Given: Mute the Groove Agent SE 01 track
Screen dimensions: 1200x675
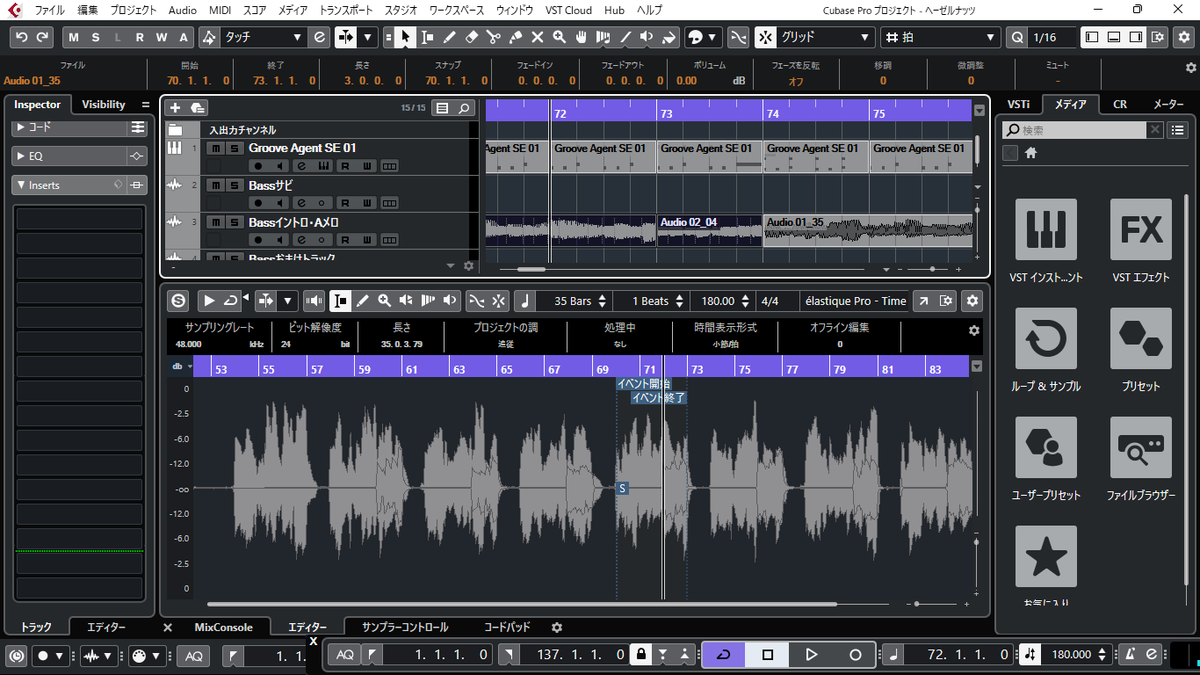Looking at the screenshot, I should 215,148.
